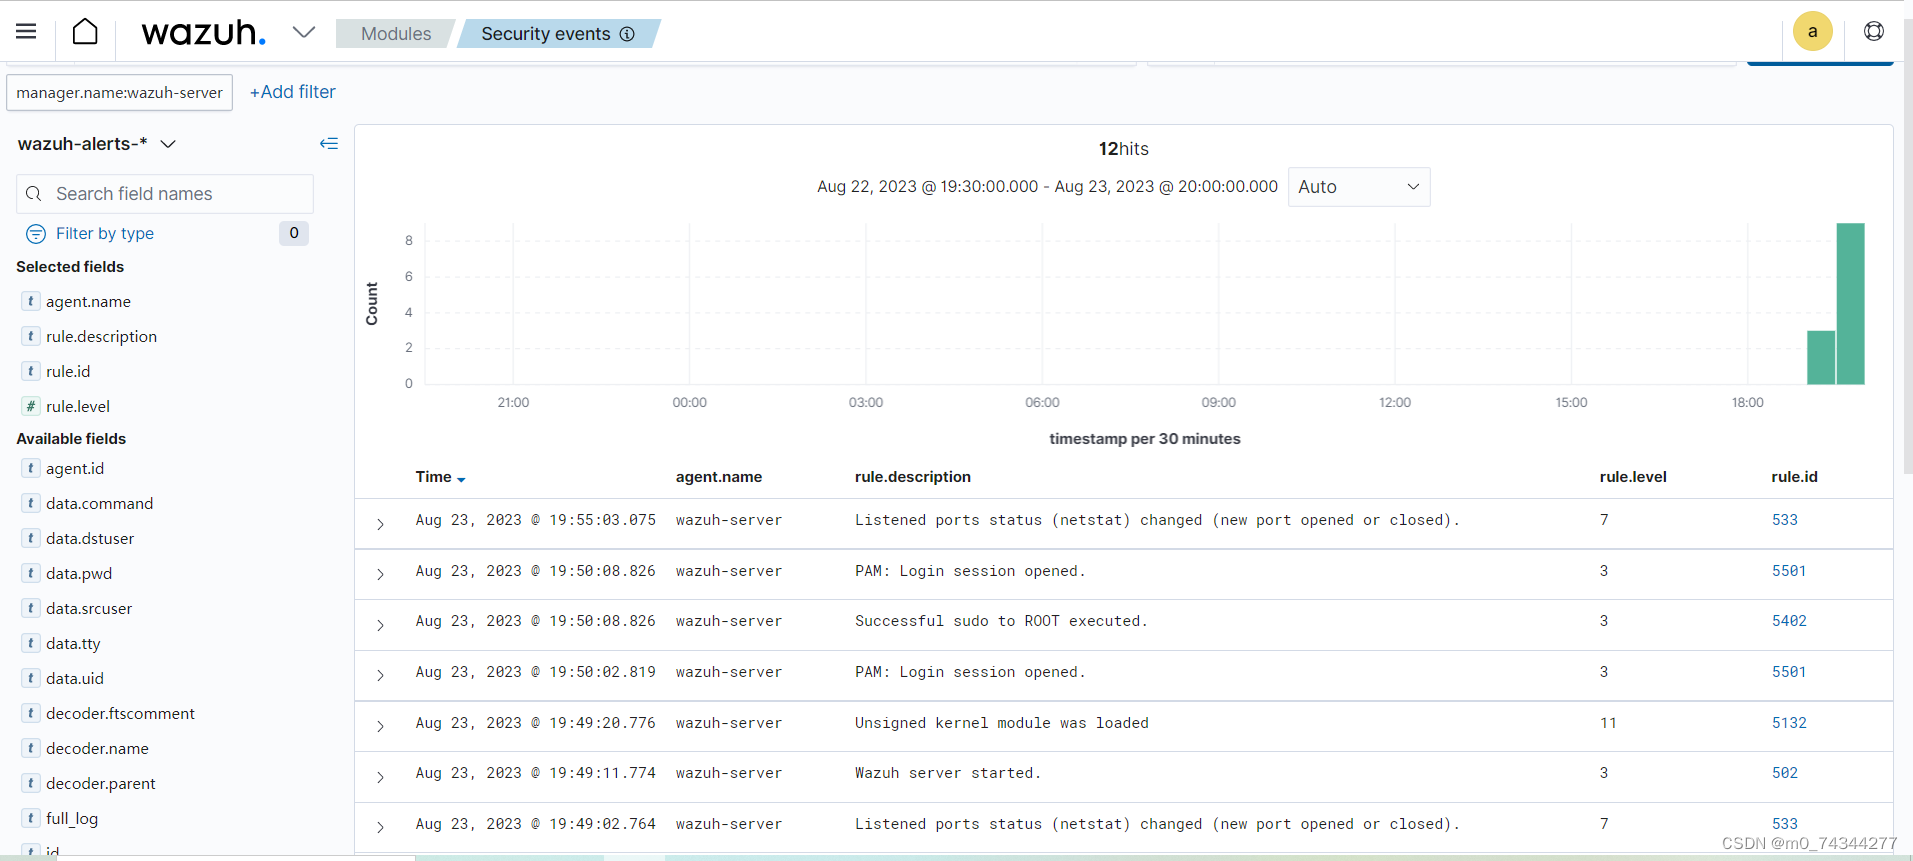This screenshot has height=861, width=1913.
Task: Click the agent.name column header
Action: click(719, 477)
